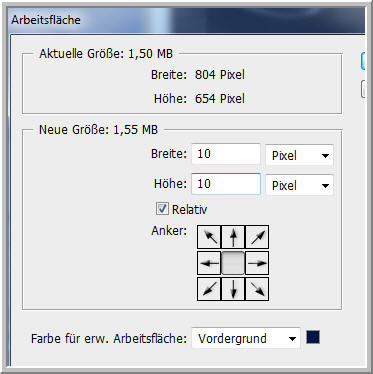Open the Breite unit Pixel dropdown
The image size is (373, 374).
pos(299,155)
